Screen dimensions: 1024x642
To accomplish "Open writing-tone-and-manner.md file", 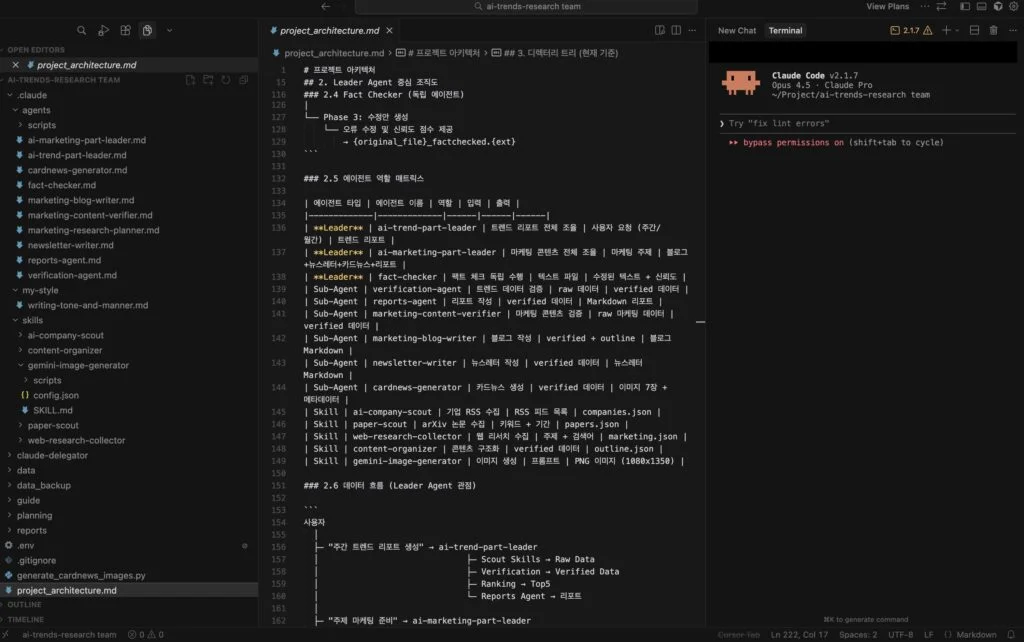I will 88,306.
